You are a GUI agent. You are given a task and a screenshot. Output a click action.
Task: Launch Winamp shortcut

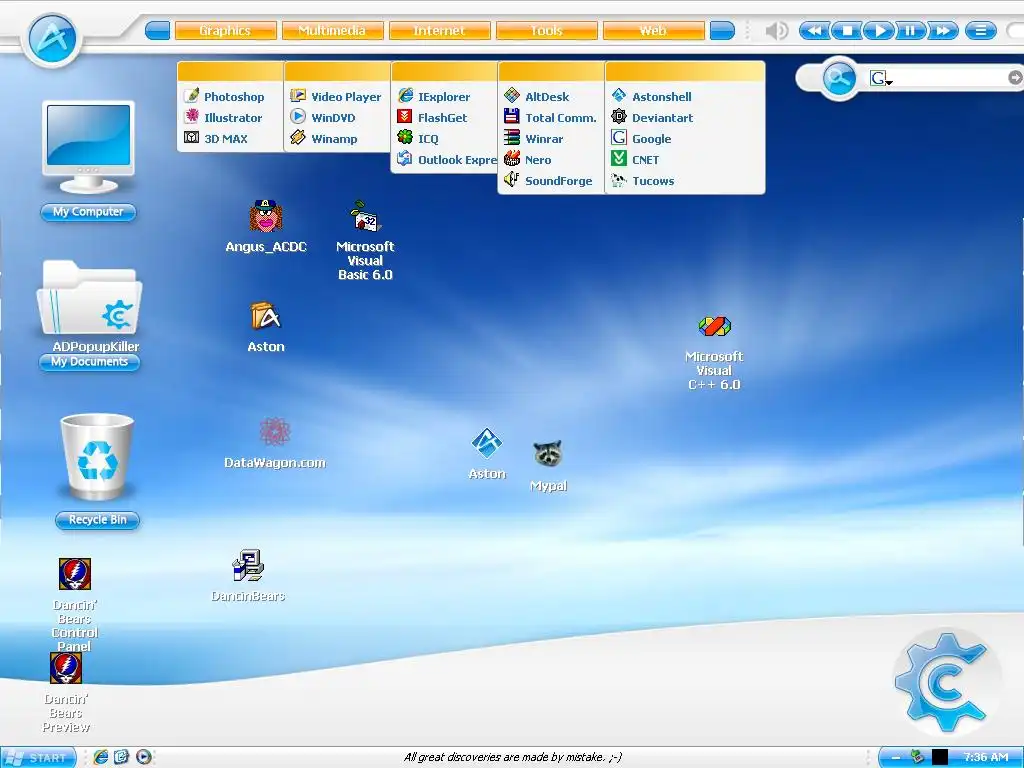pyautogui.click(x=324, y=138)
